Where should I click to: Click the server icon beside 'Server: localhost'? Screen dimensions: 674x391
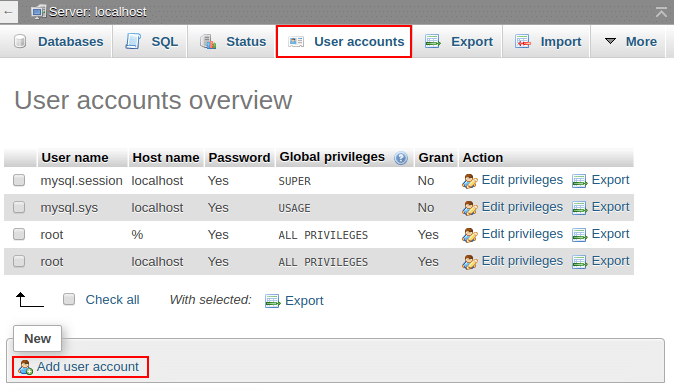click(38, 12)
